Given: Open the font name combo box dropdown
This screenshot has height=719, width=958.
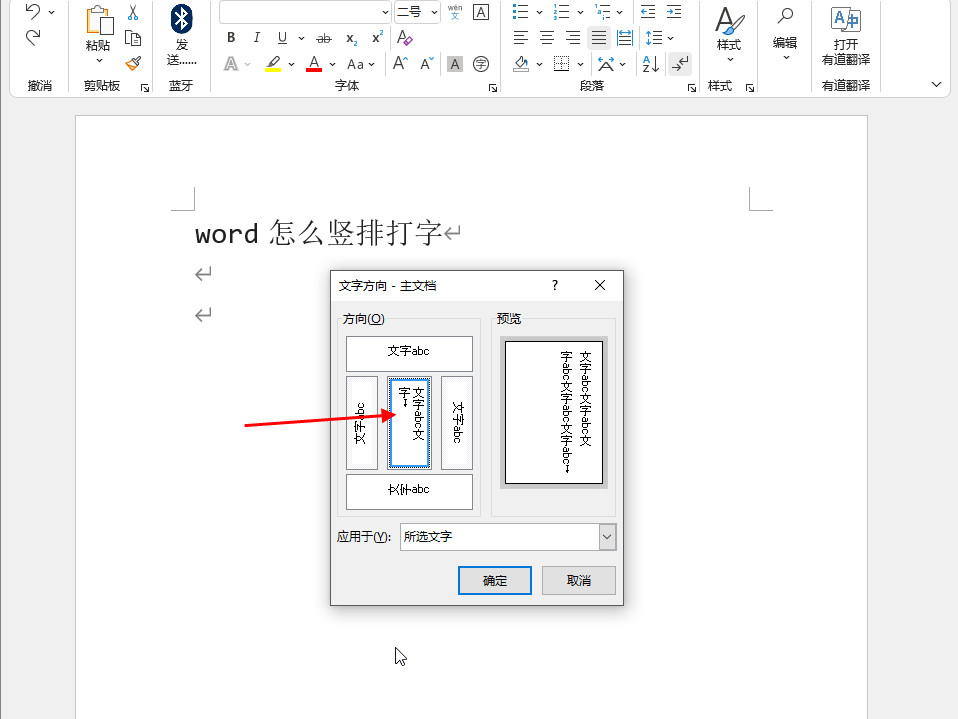Looking at the screenshot, I should click(385, 12).
